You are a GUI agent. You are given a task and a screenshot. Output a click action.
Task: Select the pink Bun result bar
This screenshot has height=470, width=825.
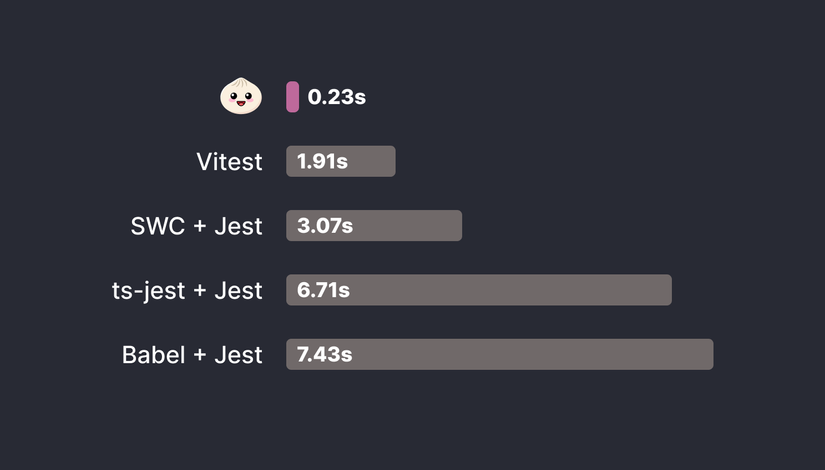[x=292, y=97]
